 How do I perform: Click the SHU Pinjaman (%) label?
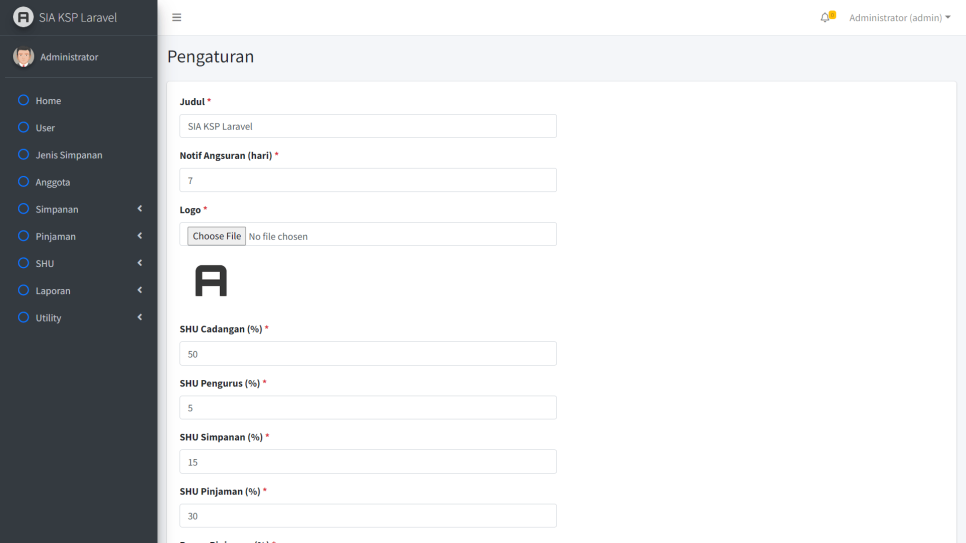220,491
